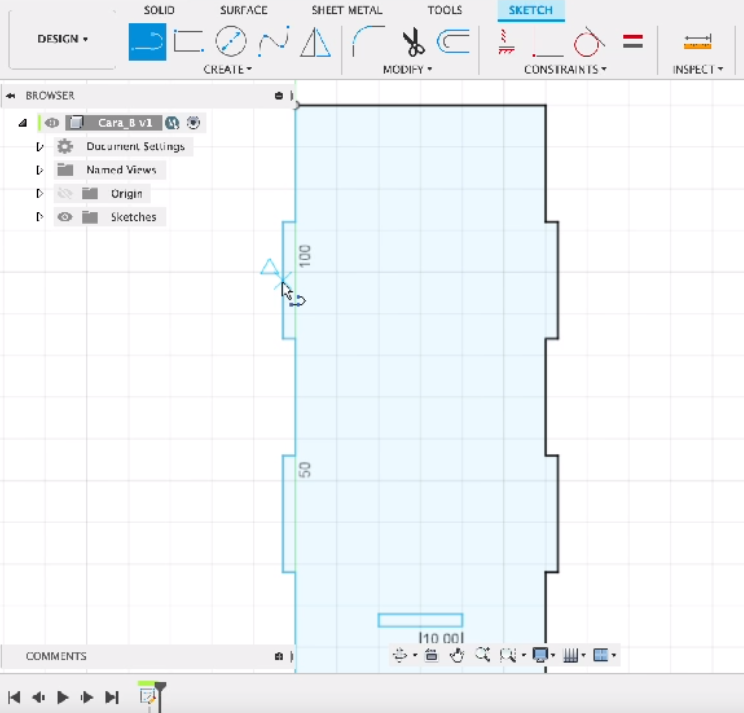Step forward one timeline feature
The image size is (744, 713).
pyautogui.click(x=87, y=697)
